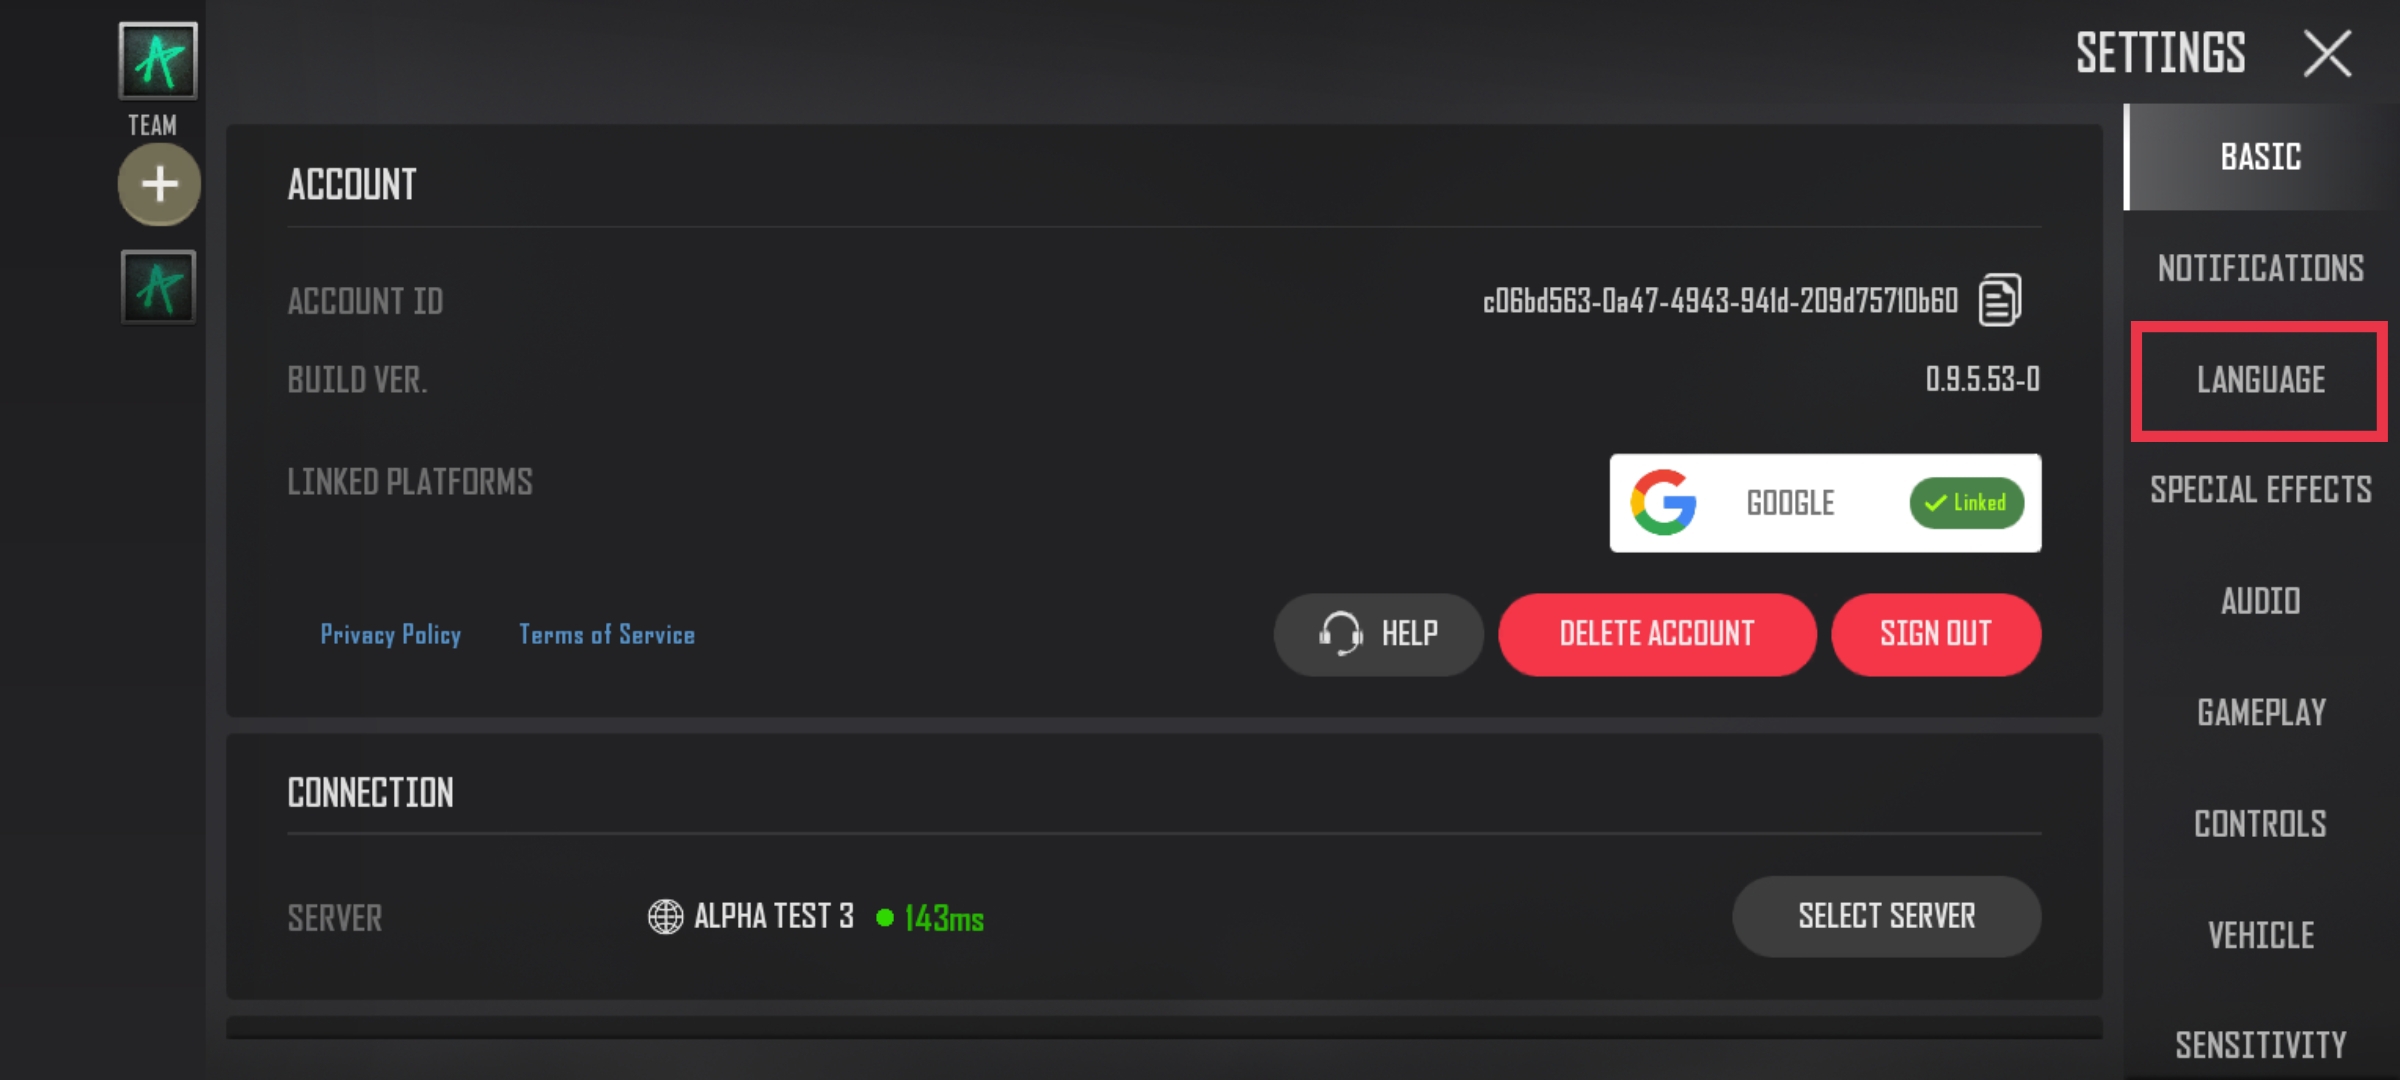Screen dimensions: 2400x1080
Task: Click SELECT SERVER dropdown button
Action: pyautogui.click(x=1886, y=916)
